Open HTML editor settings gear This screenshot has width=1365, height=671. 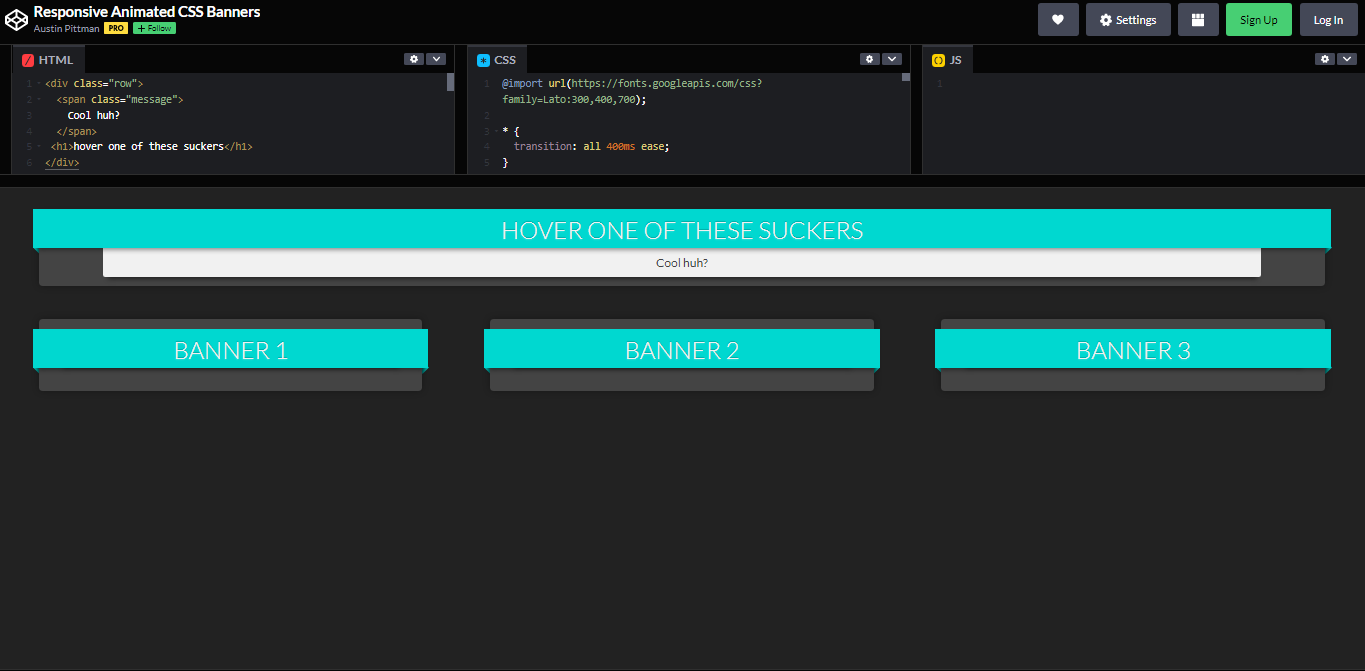pyautogui.click(x=414, y=59)
